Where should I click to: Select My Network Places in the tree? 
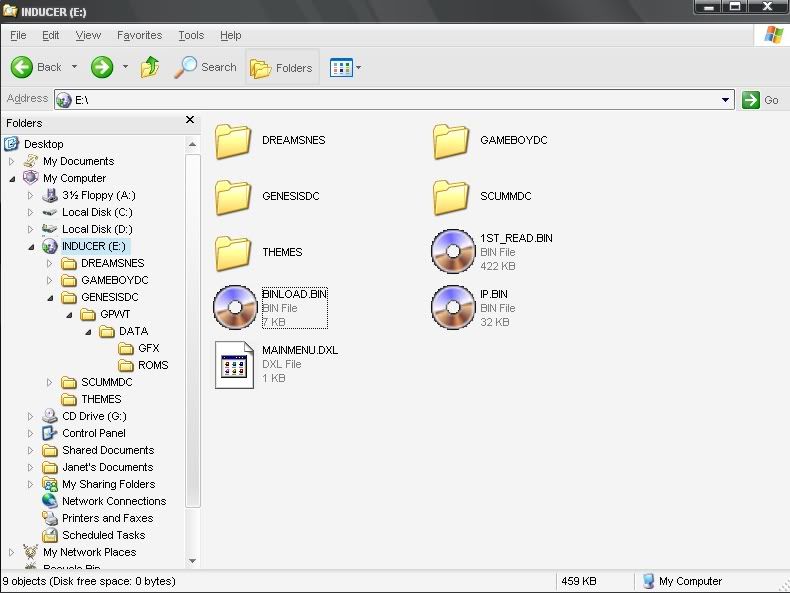(x=89, y=552)
